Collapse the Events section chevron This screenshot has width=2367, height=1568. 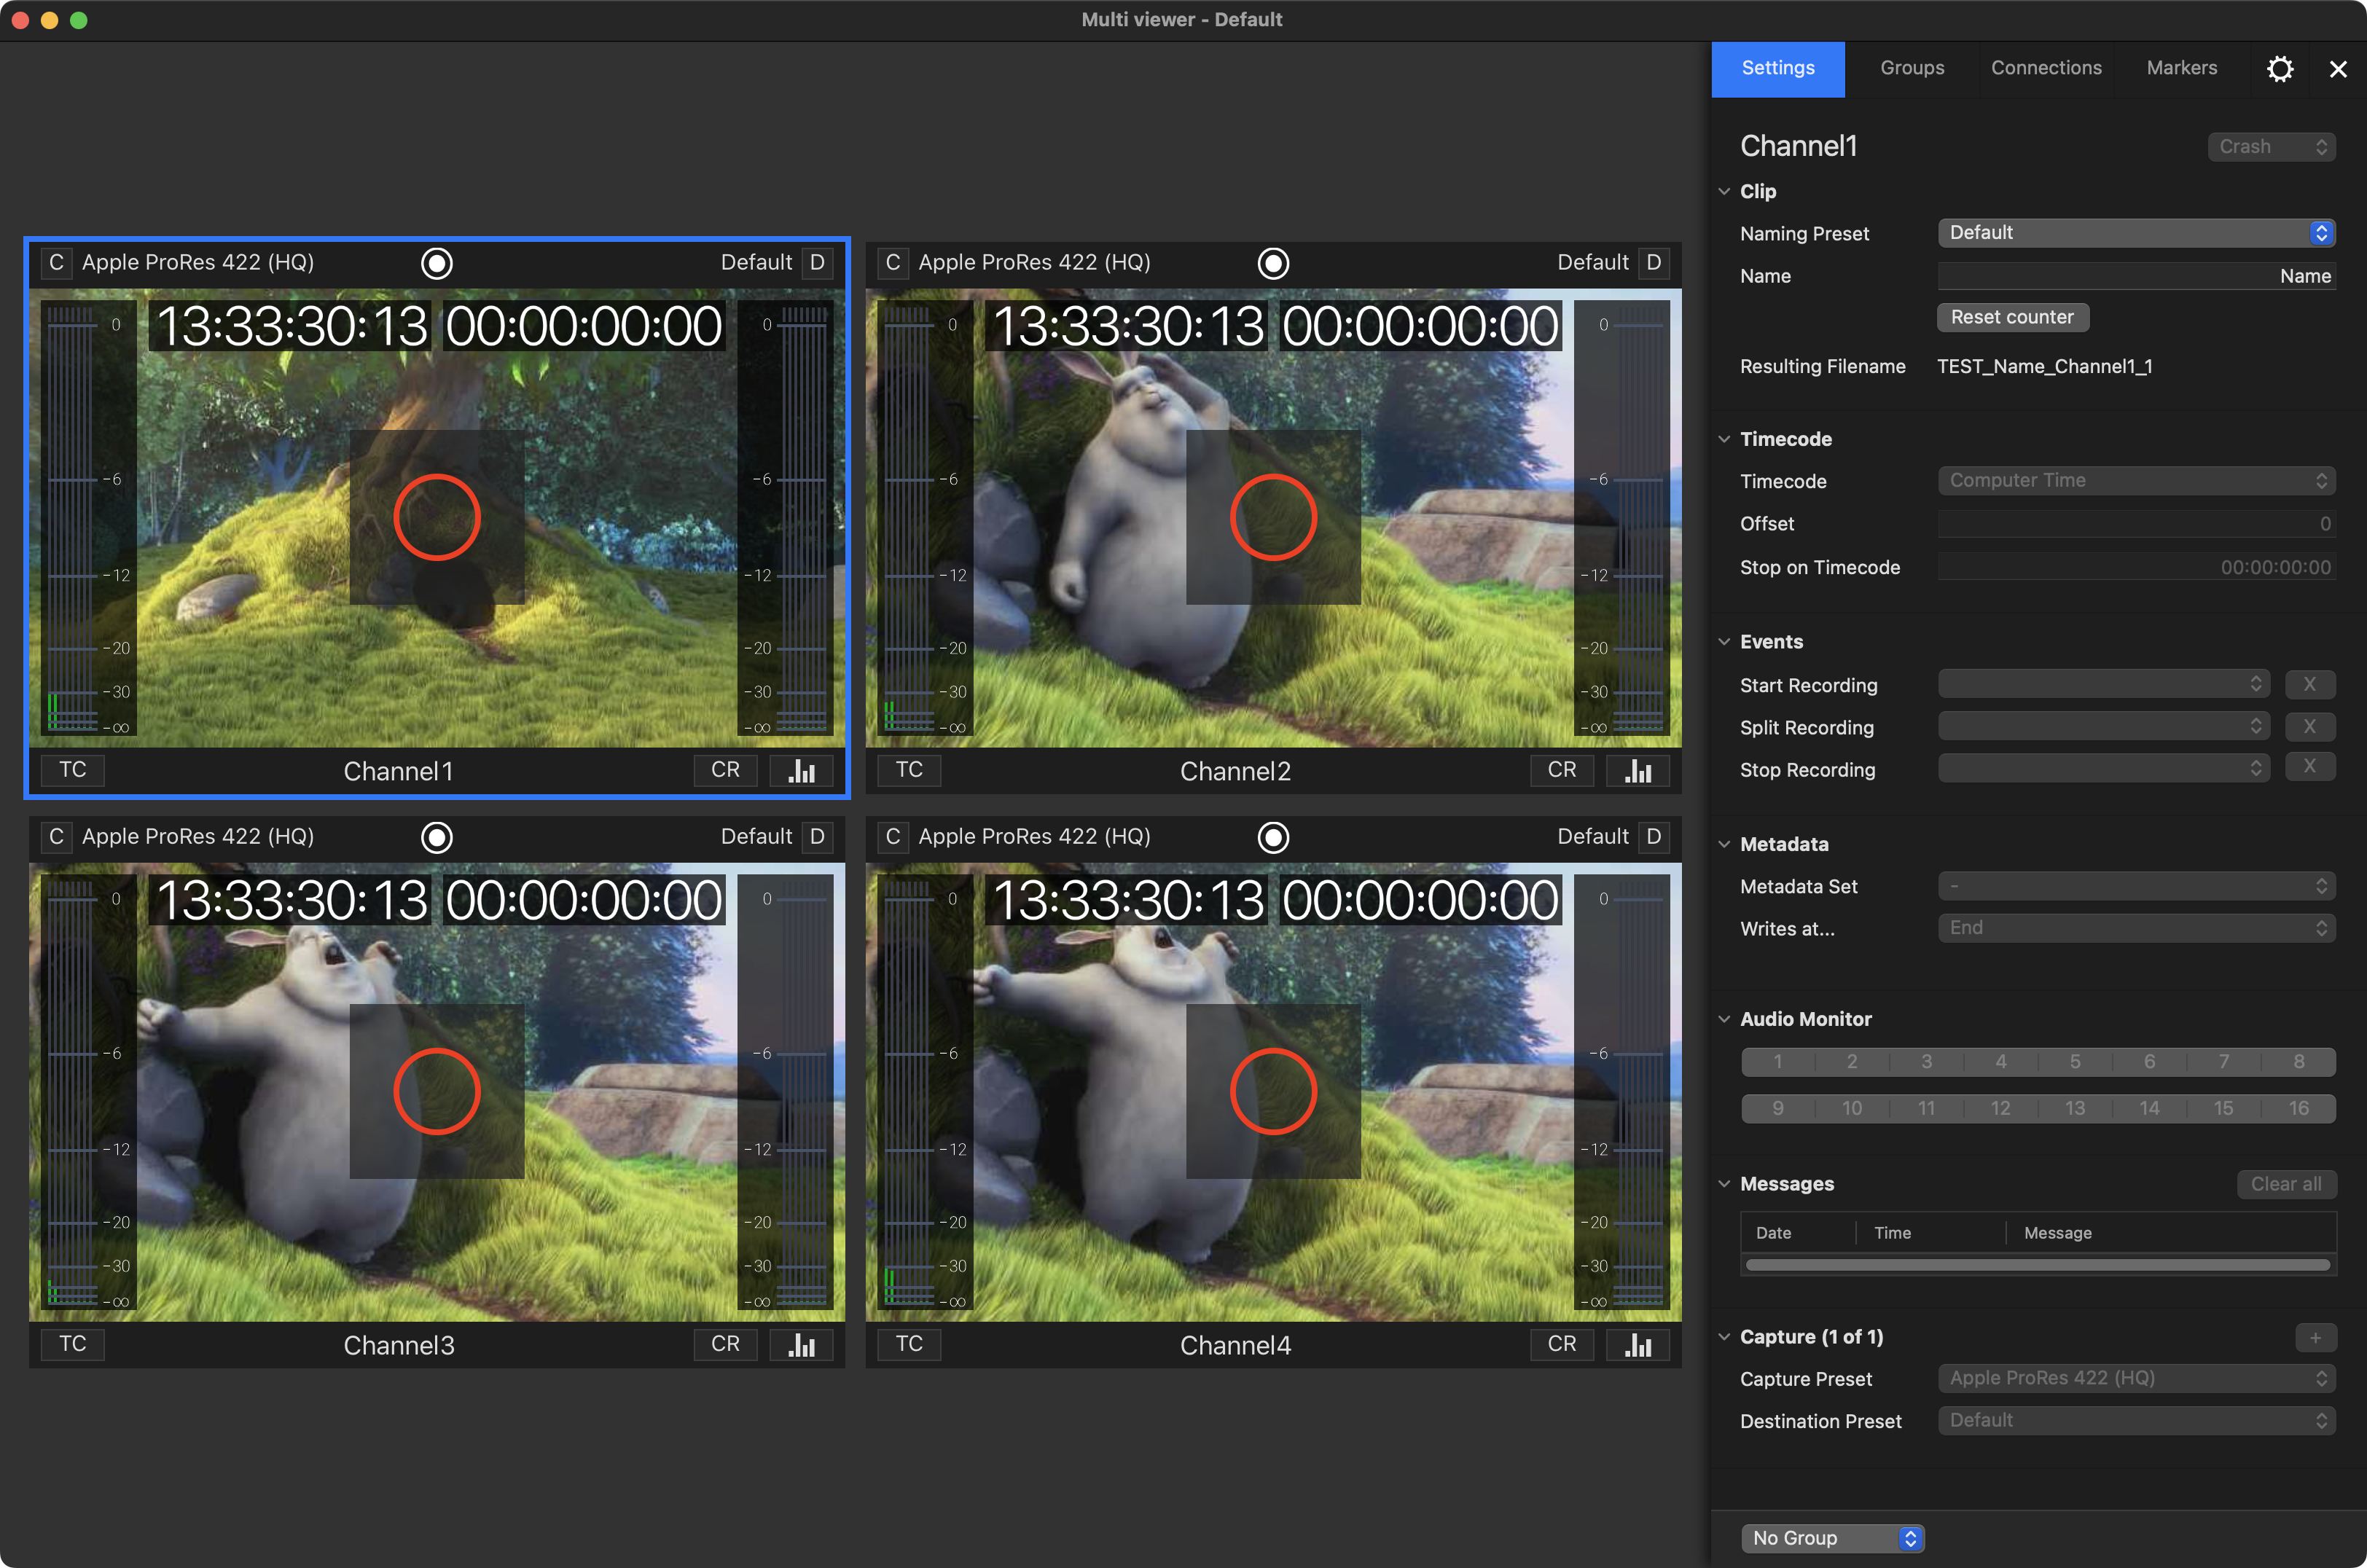(1724, 642)
